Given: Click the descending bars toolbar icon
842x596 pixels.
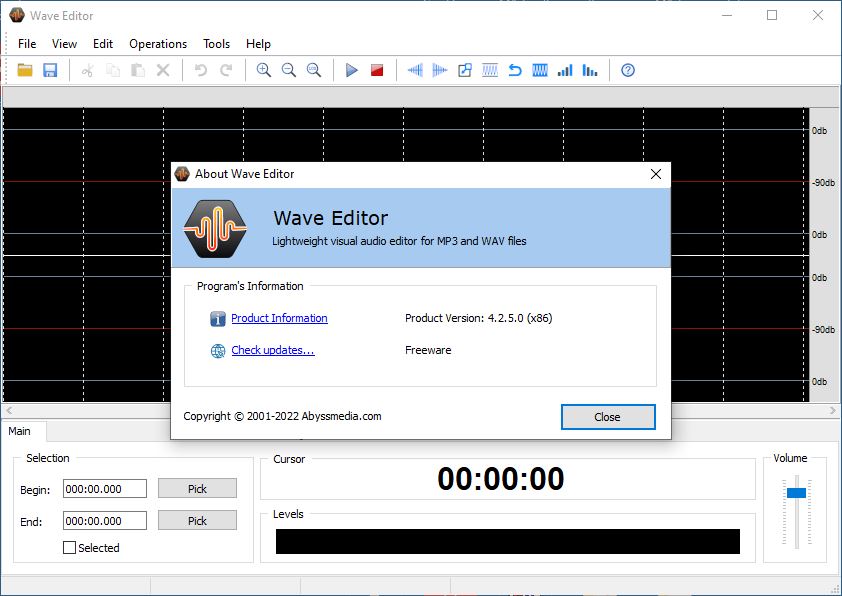Looking at the screenshot, I should click(x=590, y=70).
